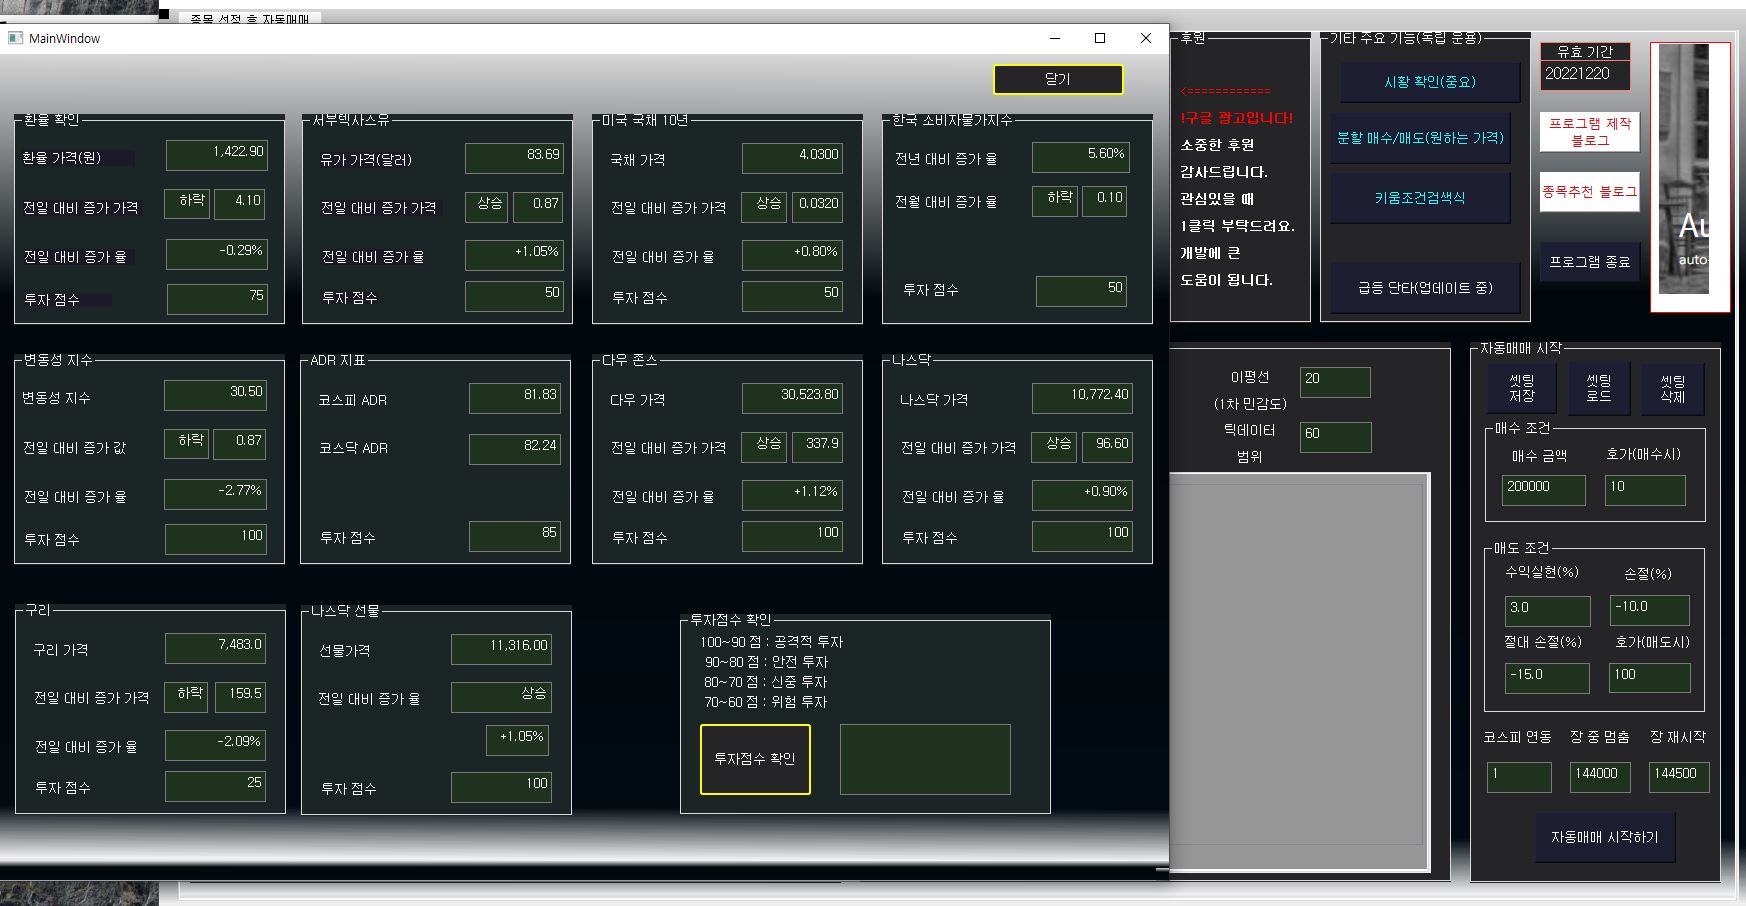Image resolution: width=1746 pixels, height=906 pixels.
Task: Click the 틱데이터 범위 field with 60
Action: click(x=1335, y=436)
